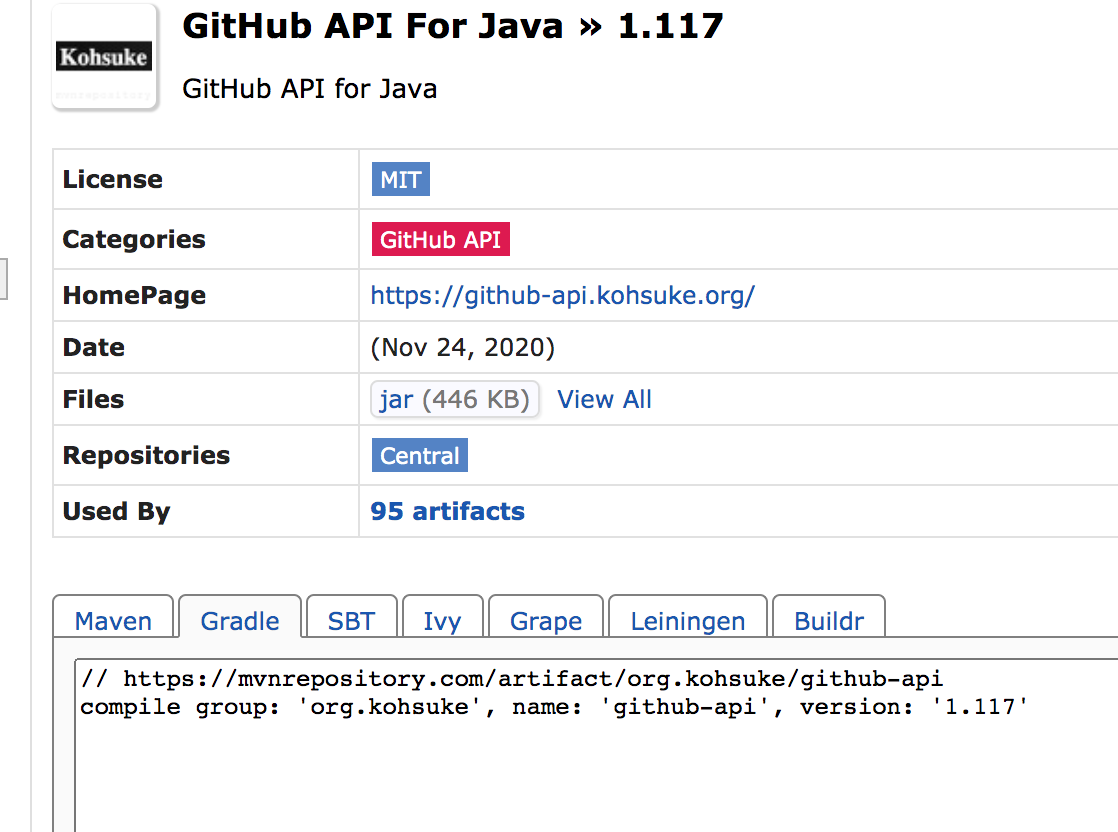Select the Gradle tab

coord(240,619)
